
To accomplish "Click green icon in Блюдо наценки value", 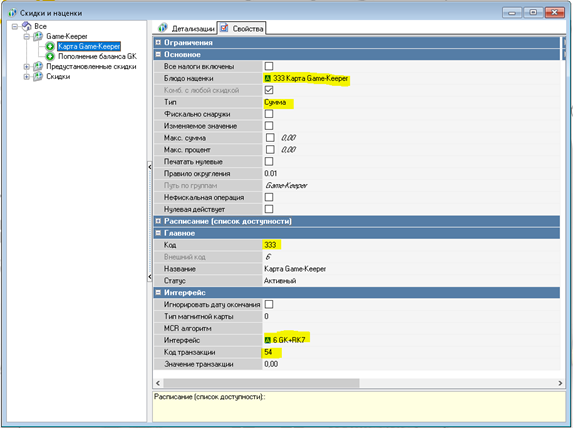I will [x=268, y=78].
